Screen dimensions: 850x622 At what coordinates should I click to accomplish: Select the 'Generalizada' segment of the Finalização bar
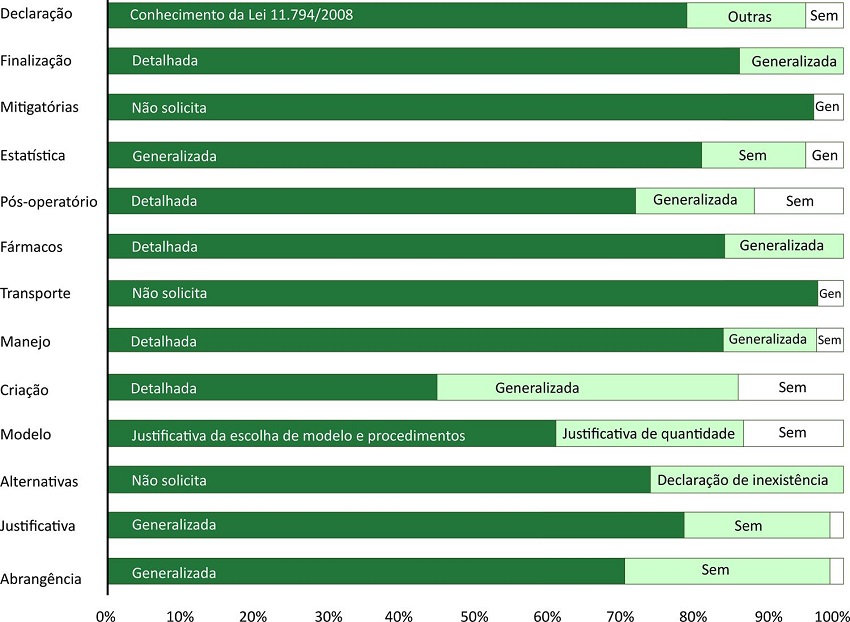tap(791, 61)
